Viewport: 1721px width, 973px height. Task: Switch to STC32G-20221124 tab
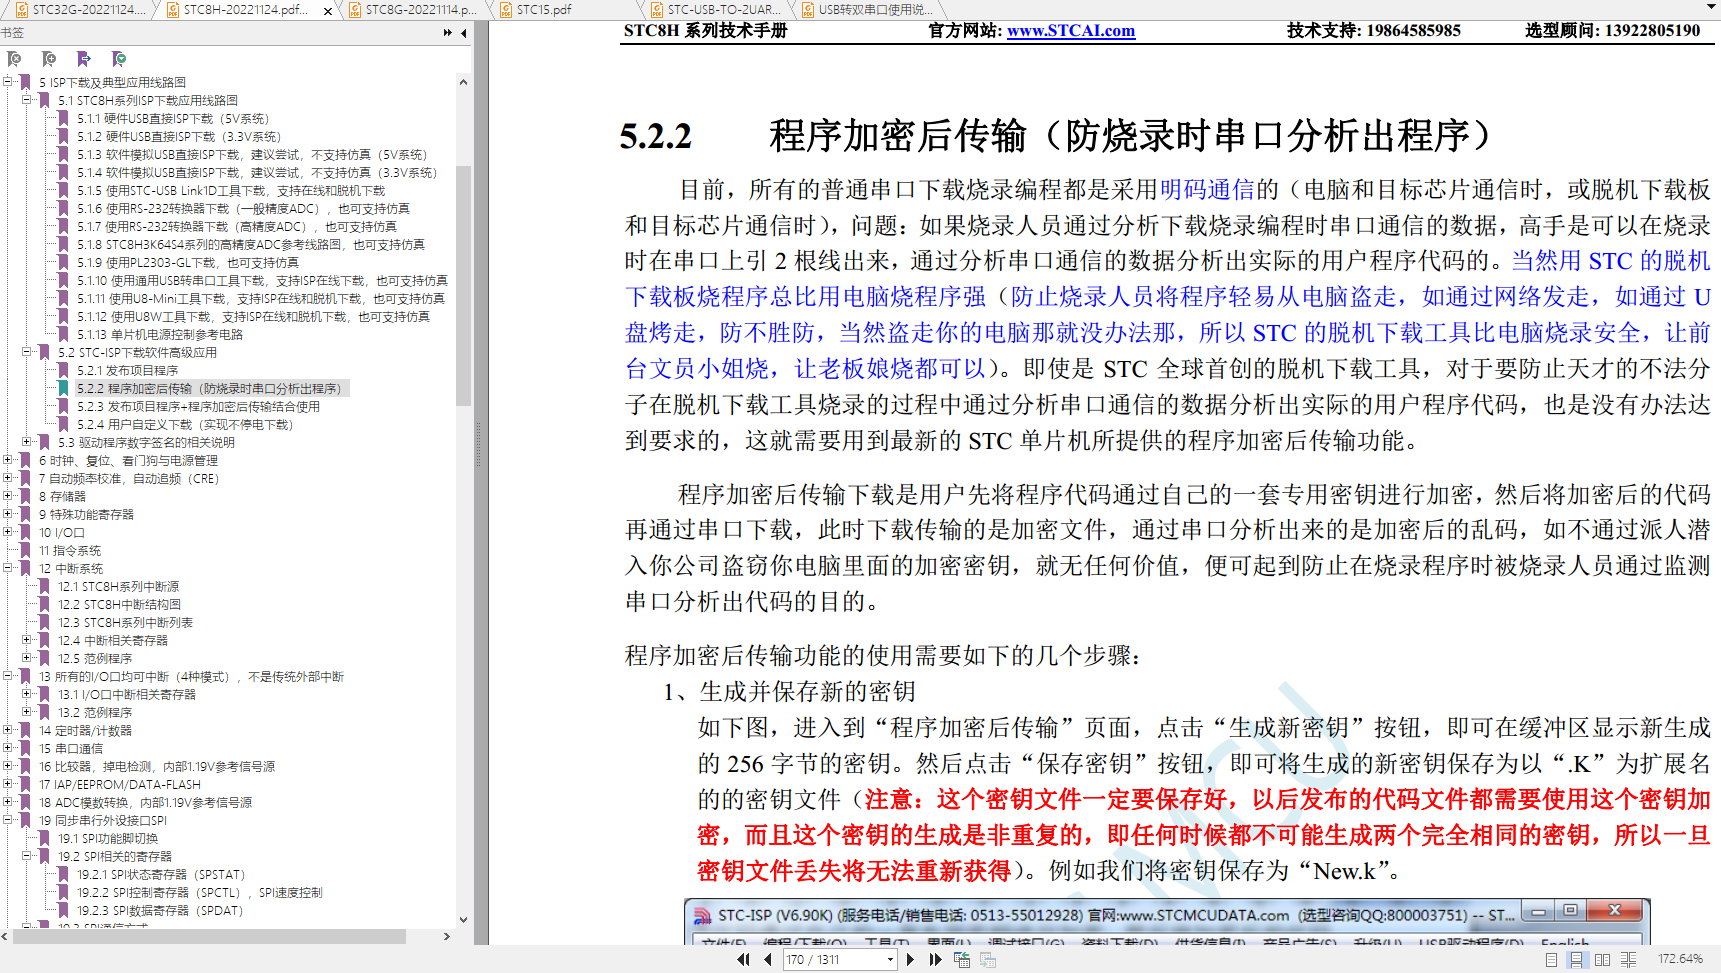pyautogui.click(x=80, y=10)
